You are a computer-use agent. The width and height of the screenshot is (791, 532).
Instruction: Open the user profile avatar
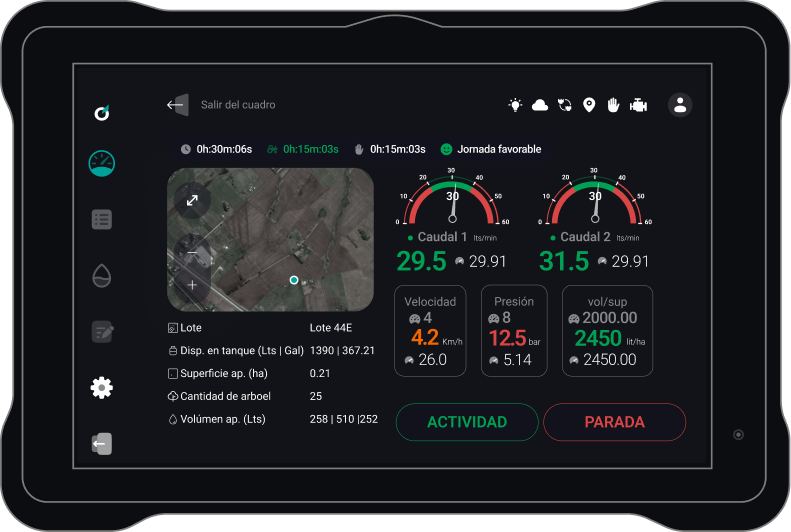point(680,105)
